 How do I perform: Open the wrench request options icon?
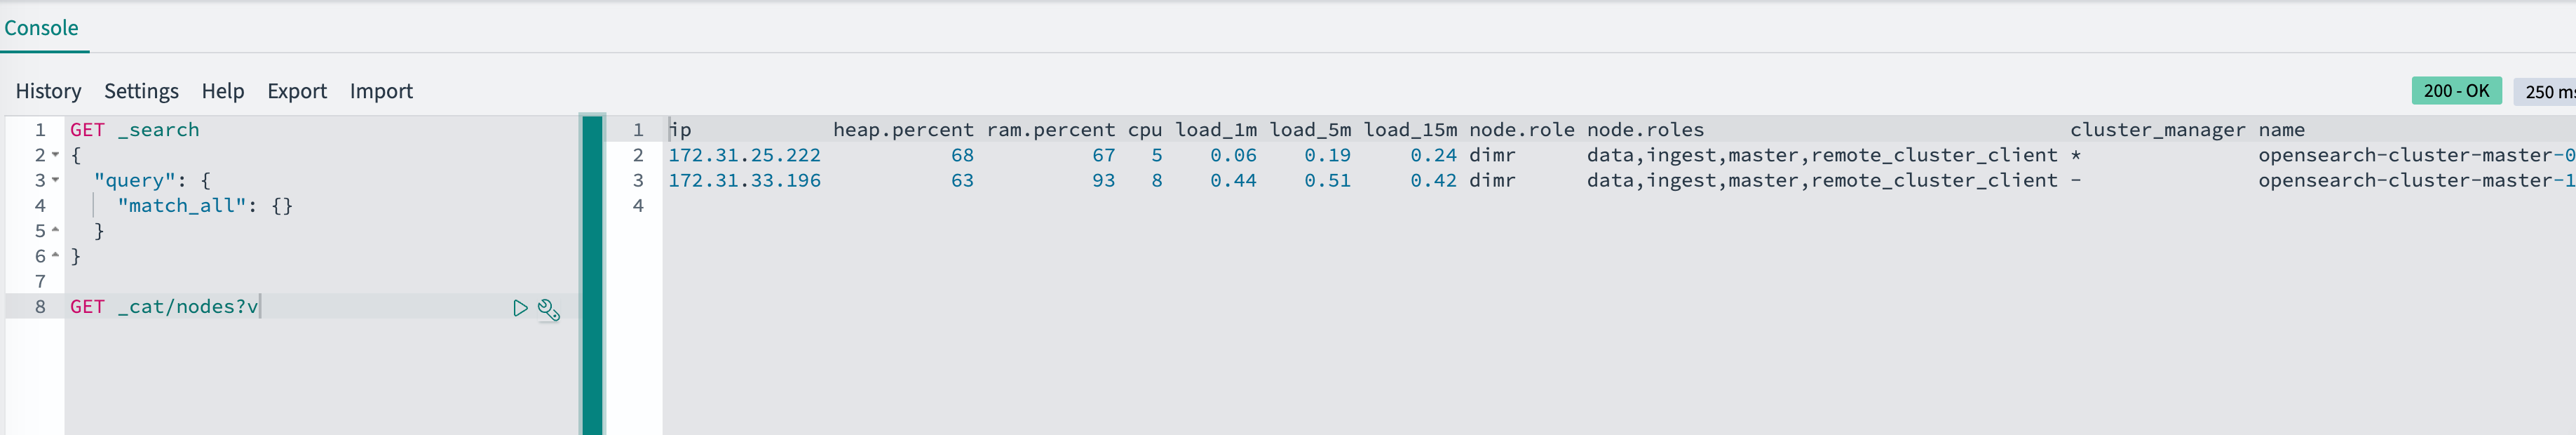(x=548, y=309)
